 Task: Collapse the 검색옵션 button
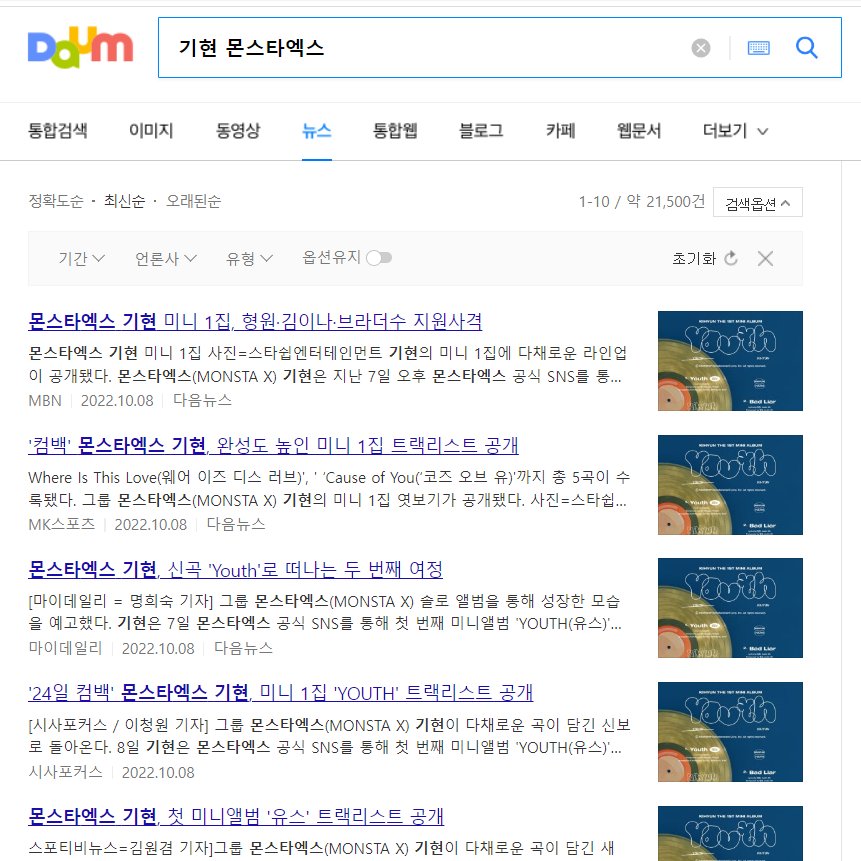click(x=758, y=203)
